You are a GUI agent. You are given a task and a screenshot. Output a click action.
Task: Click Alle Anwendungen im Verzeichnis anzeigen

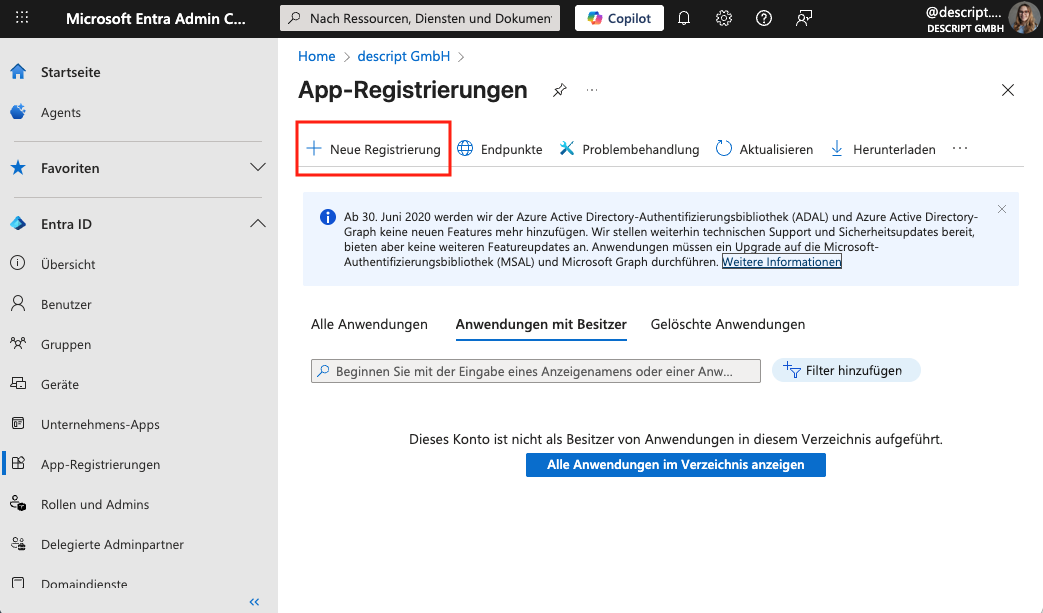pos(675,464)
